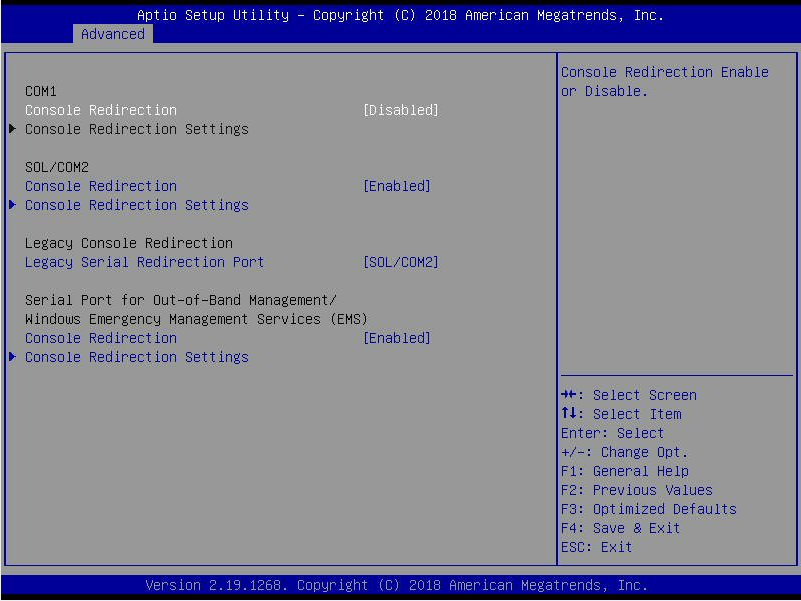
Task: Click the Console Redirection help description
Action: [665, 81]
